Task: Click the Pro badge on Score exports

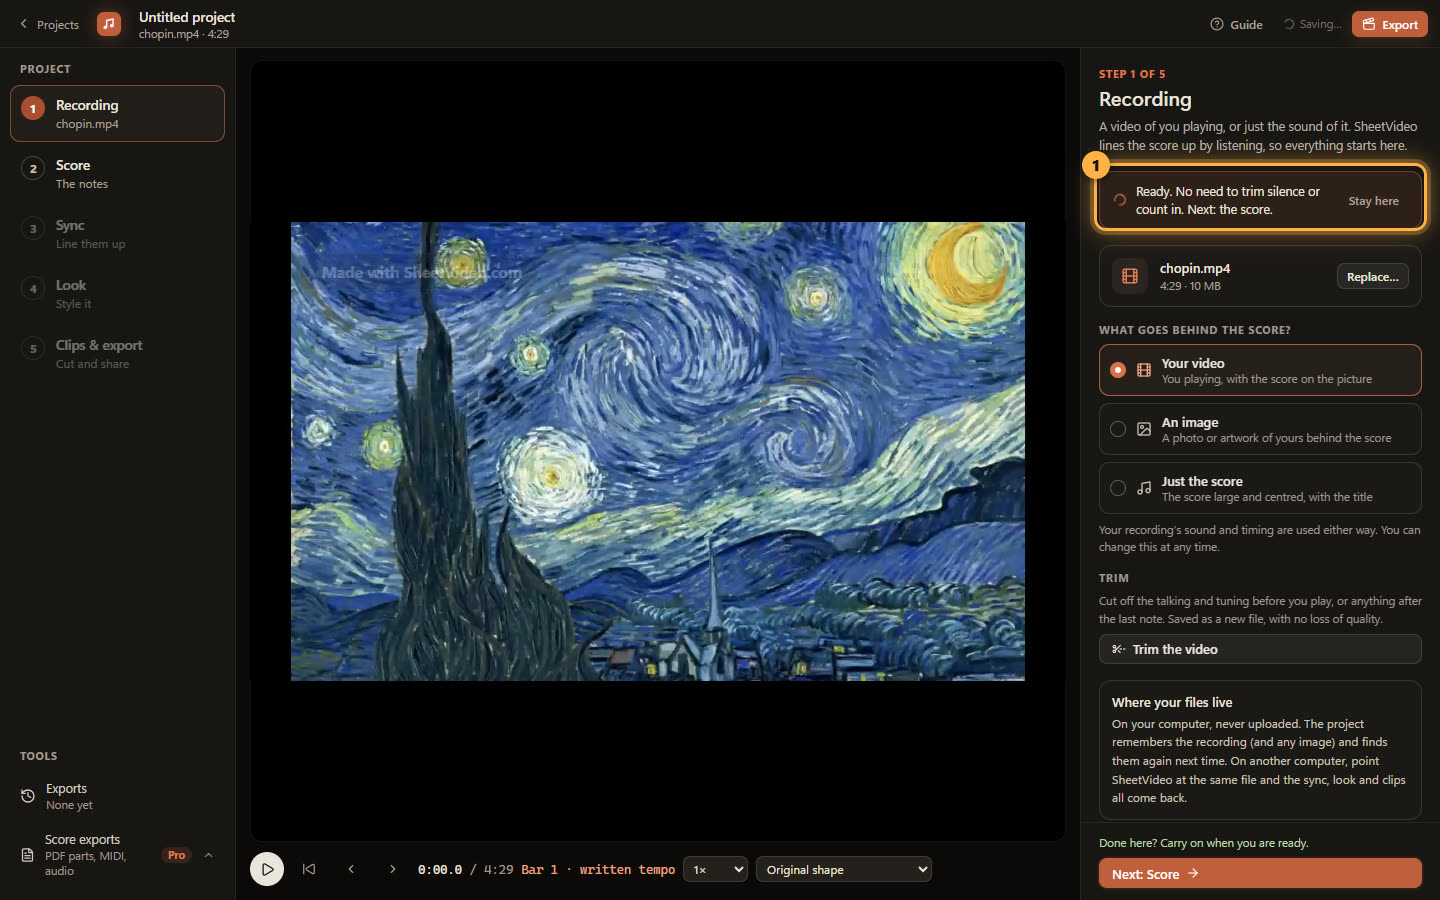Action: 176,855
